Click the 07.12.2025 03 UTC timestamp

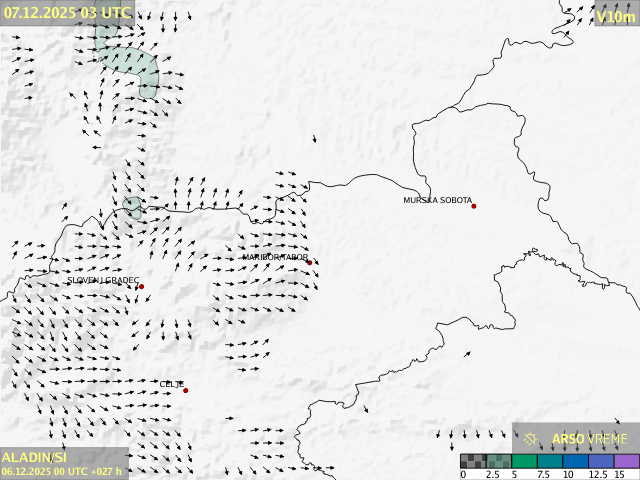tap(66, 12)
